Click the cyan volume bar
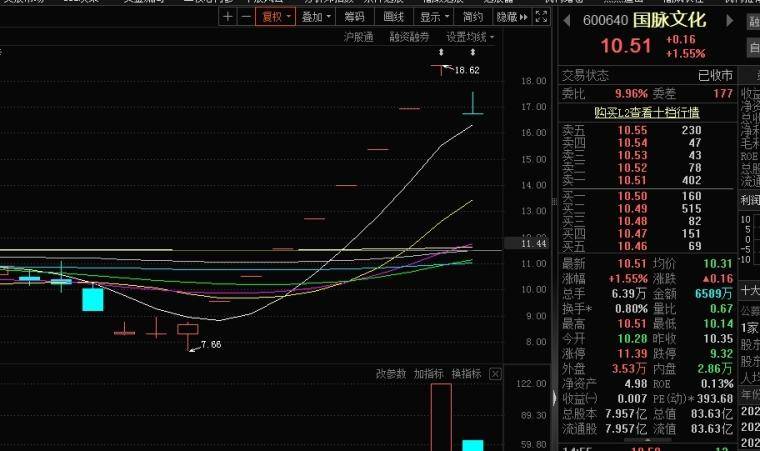The width and height of the screenshot is (760, 451). [x=473, y=445]
